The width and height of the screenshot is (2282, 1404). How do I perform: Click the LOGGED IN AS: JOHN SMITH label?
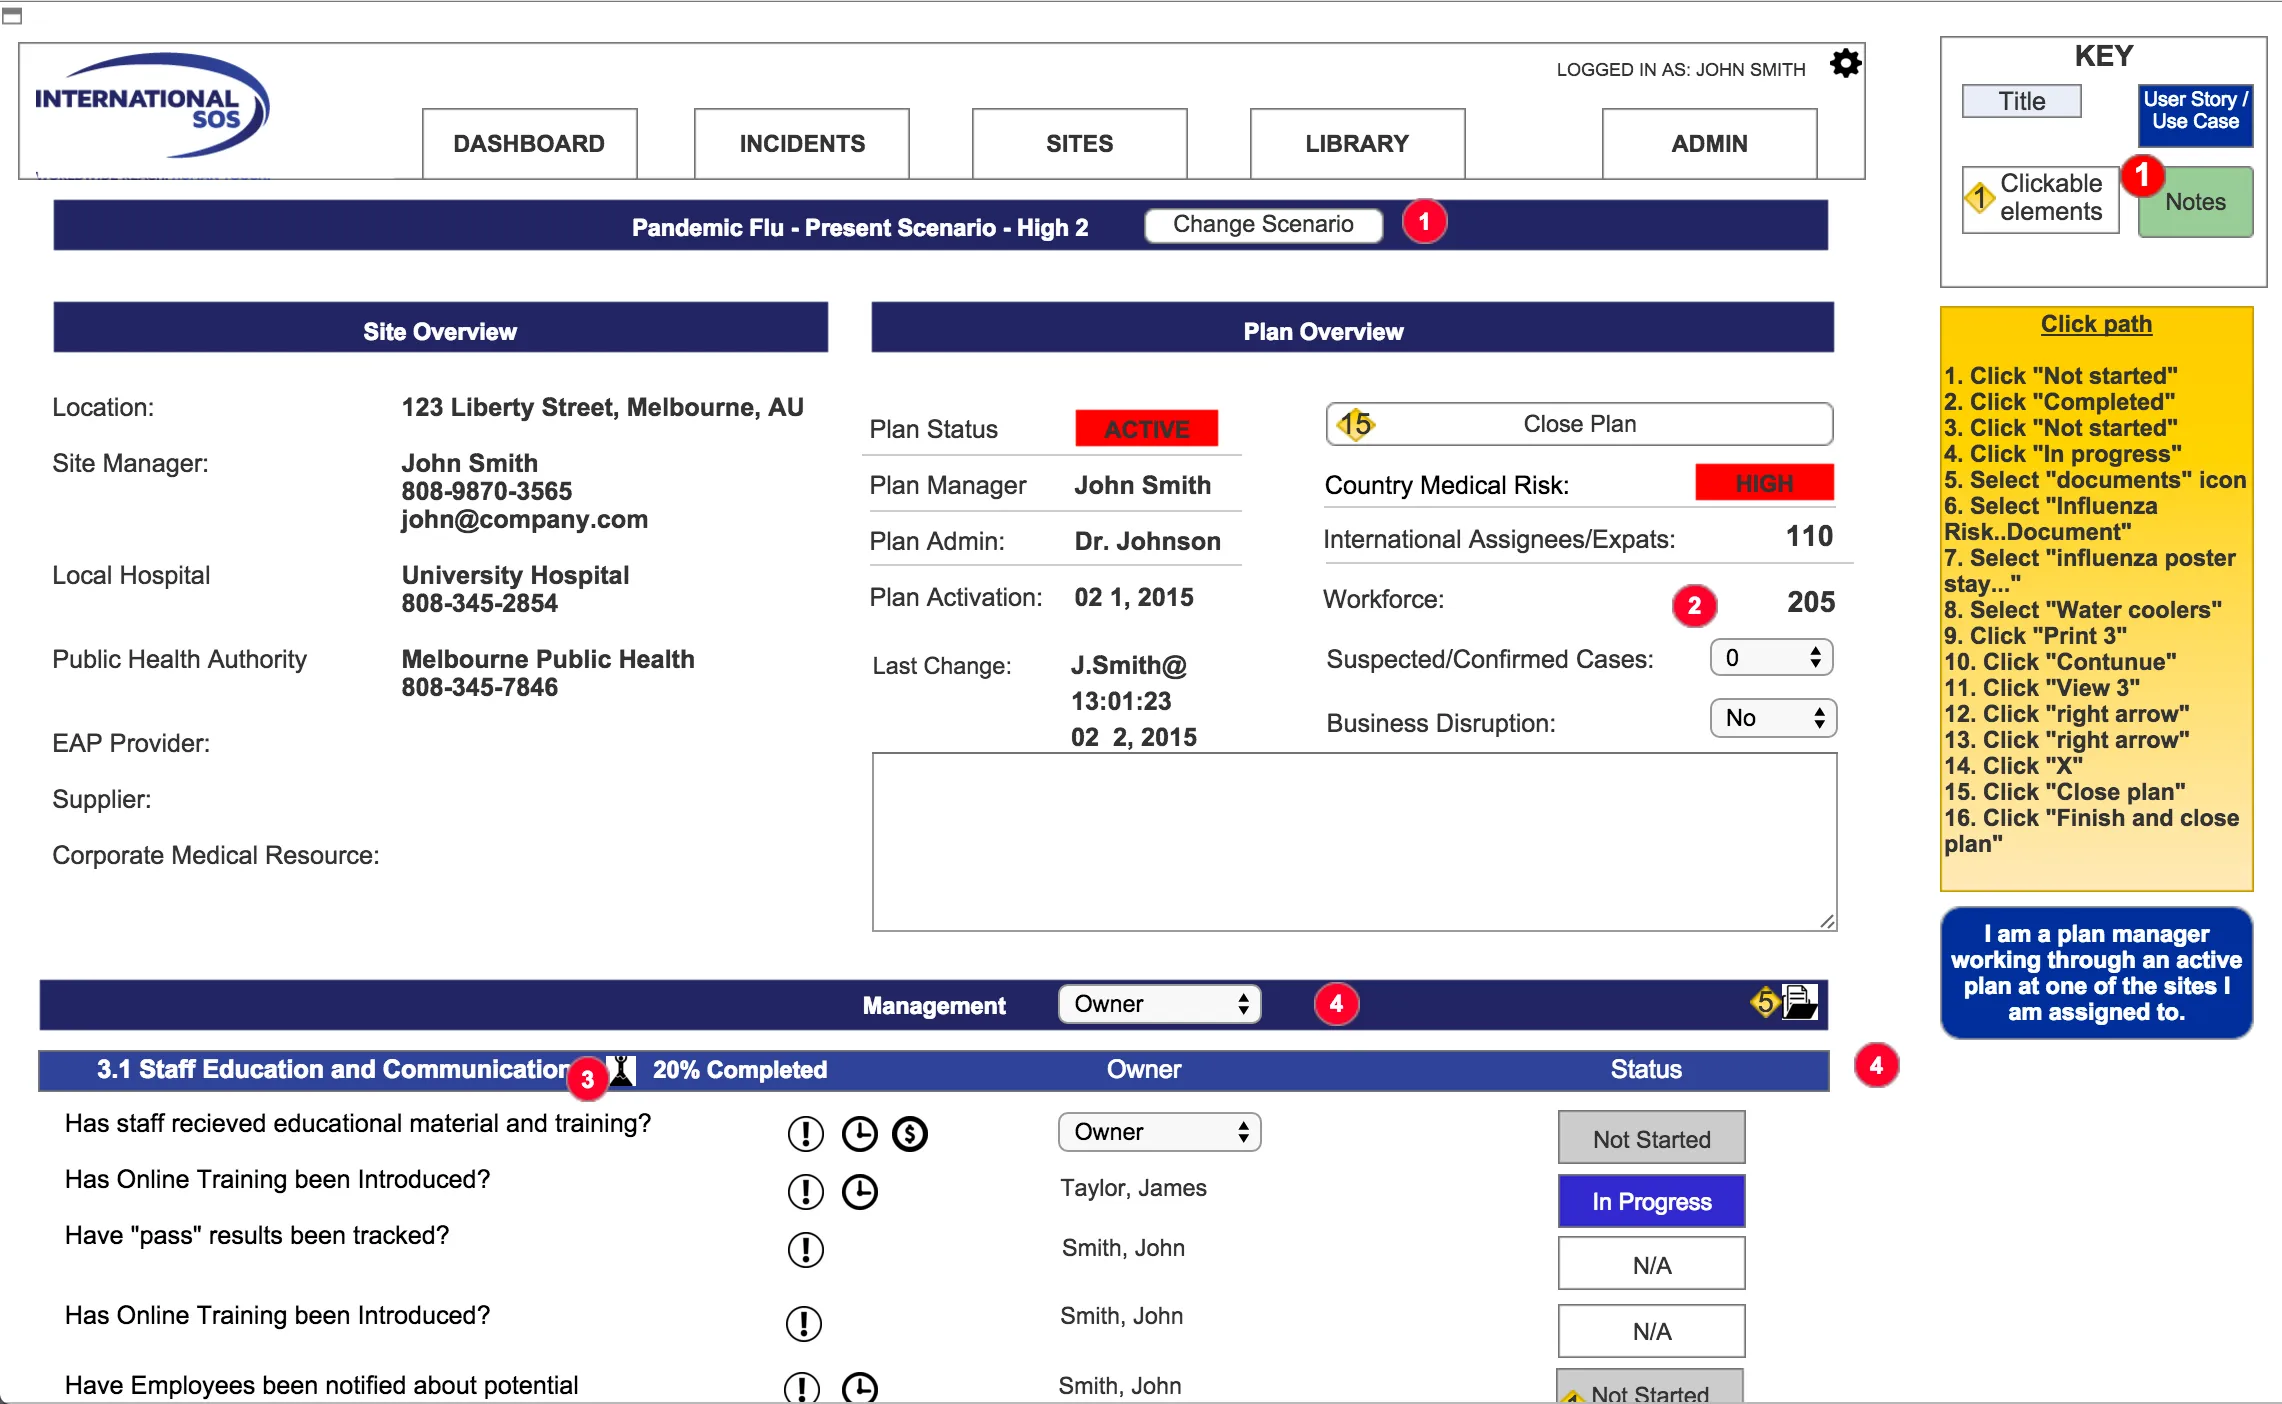point(1680,70)
